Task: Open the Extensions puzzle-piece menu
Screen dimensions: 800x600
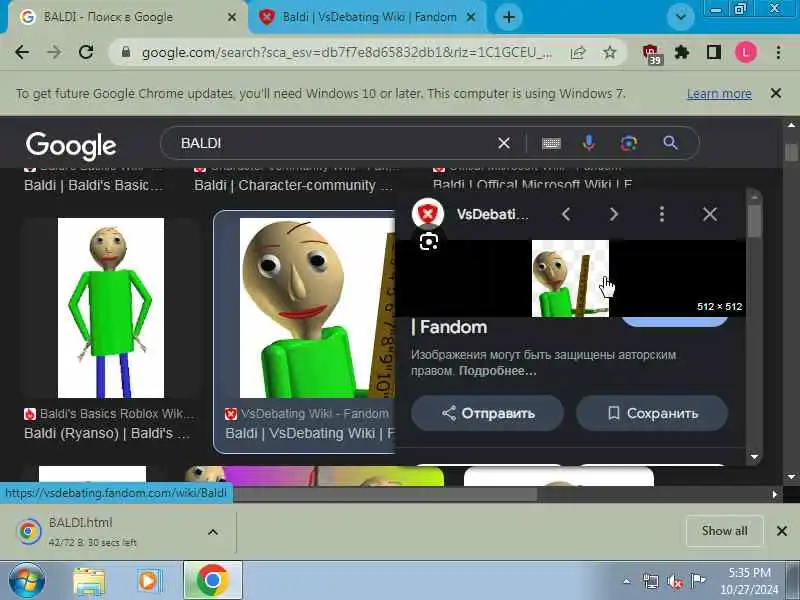Action: tap(682, 52)
